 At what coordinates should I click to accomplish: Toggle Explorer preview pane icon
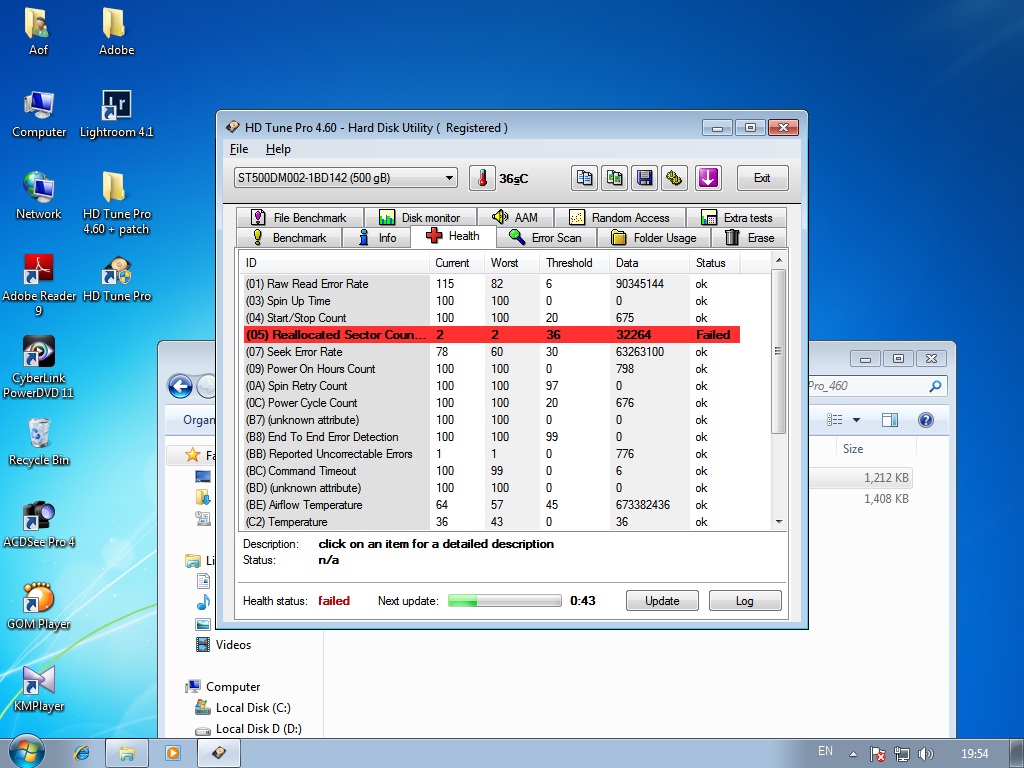pos(890,420)
